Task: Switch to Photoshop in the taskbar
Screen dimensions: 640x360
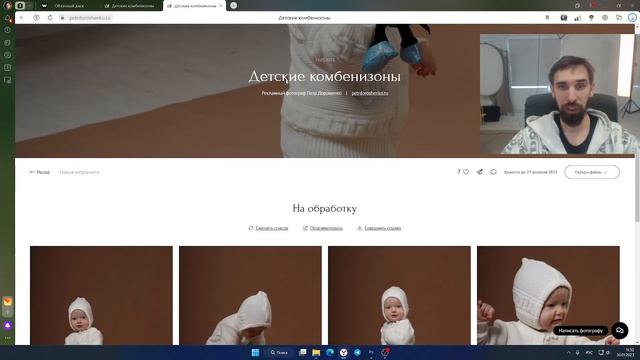Action: [371, 352]
